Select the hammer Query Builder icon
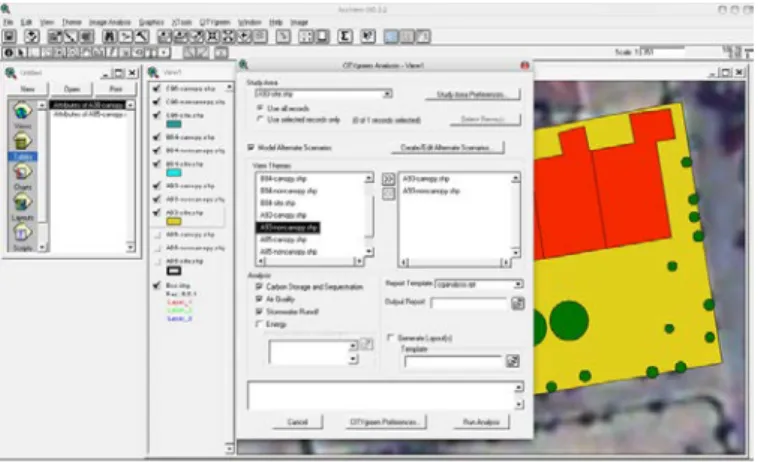758x462 pixels. 142,36
